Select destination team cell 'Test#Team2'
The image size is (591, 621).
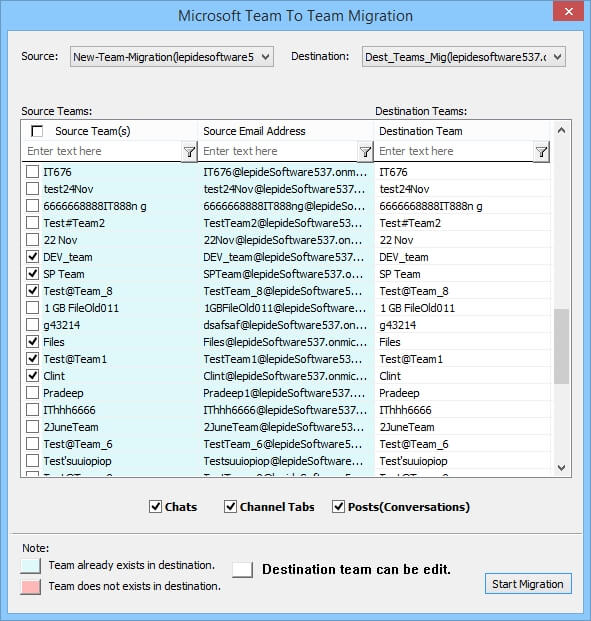tap(462, 223)
